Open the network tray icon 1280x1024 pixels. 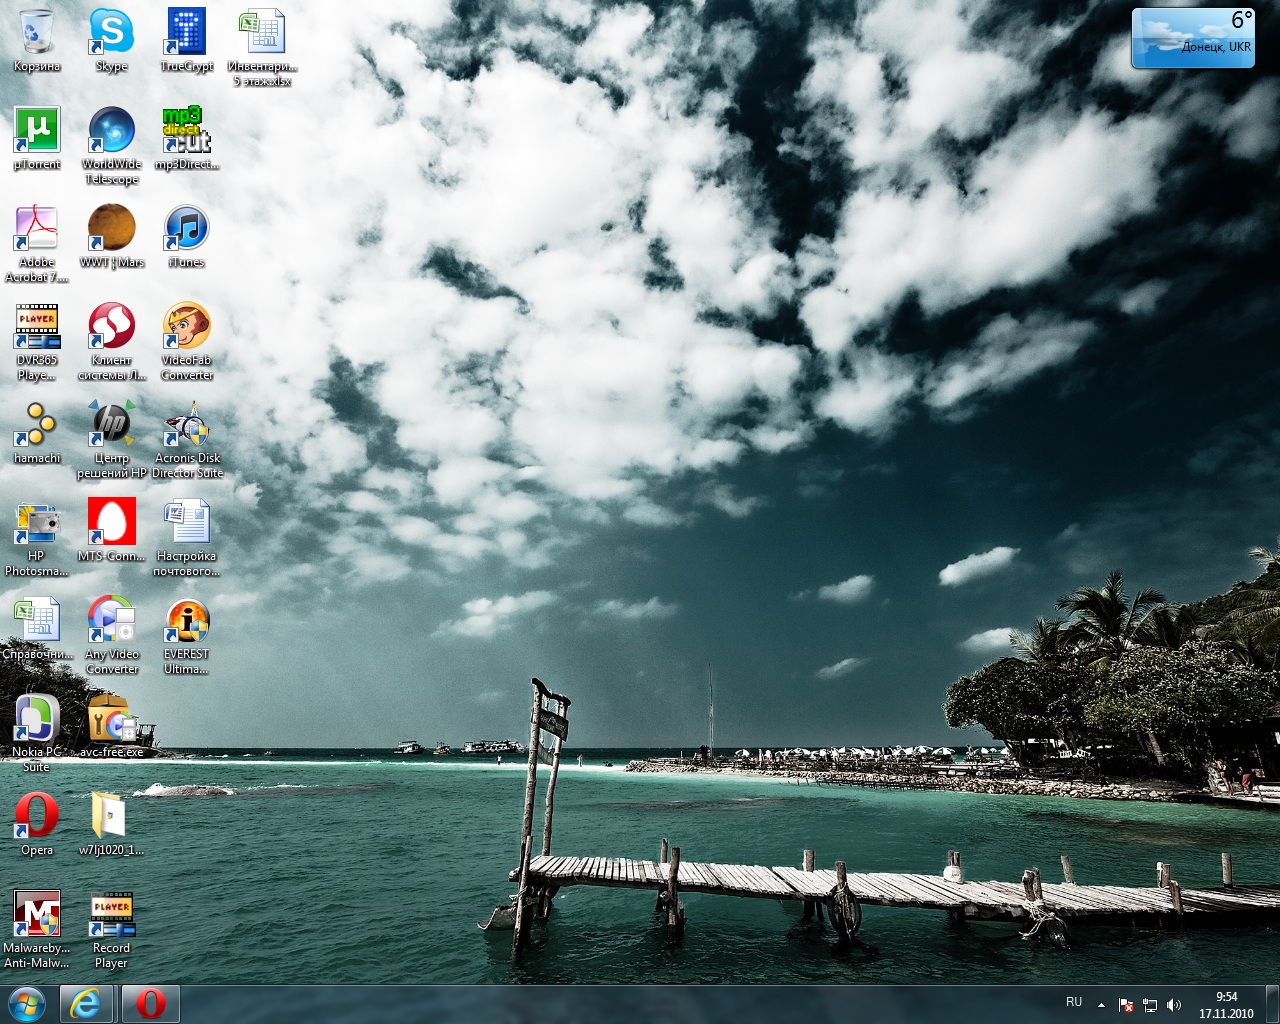pos(1150,1005)
